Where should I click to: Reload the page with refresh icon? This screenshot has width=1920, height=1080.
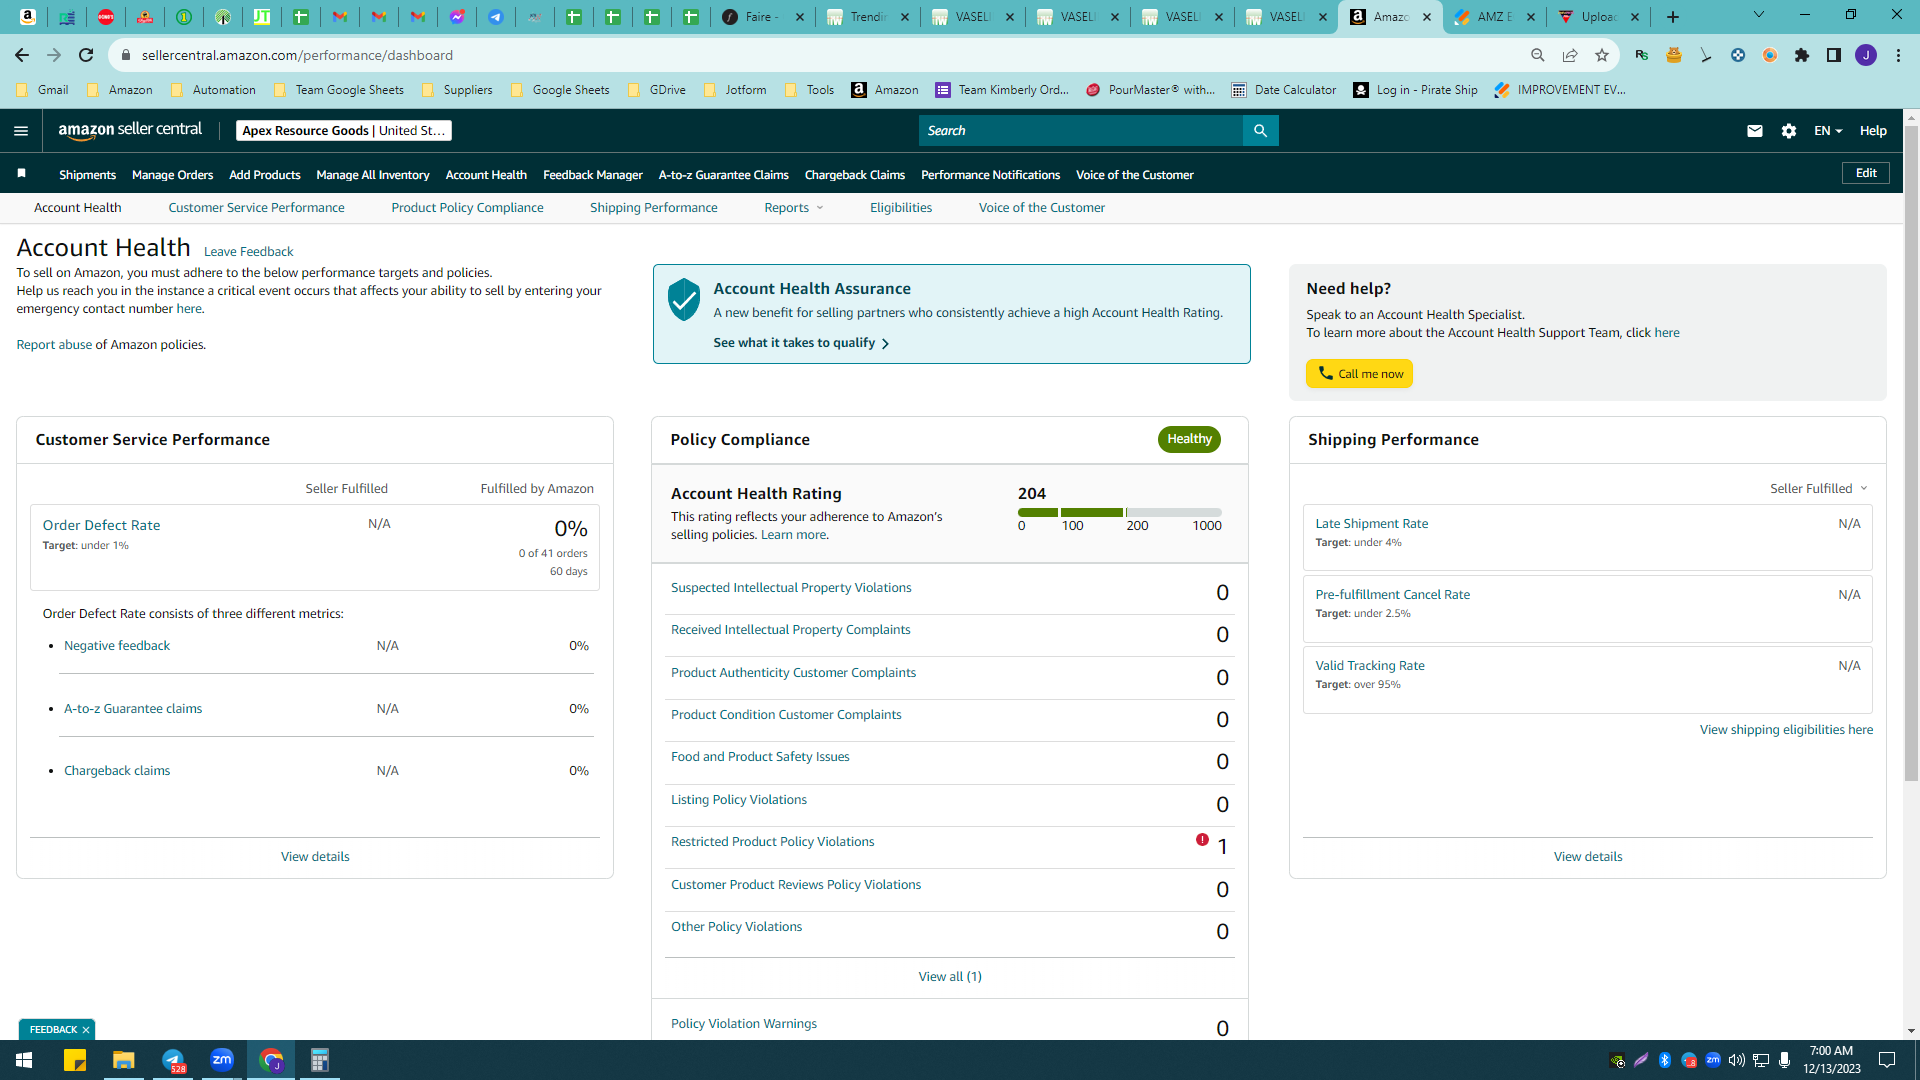[86, 55]
